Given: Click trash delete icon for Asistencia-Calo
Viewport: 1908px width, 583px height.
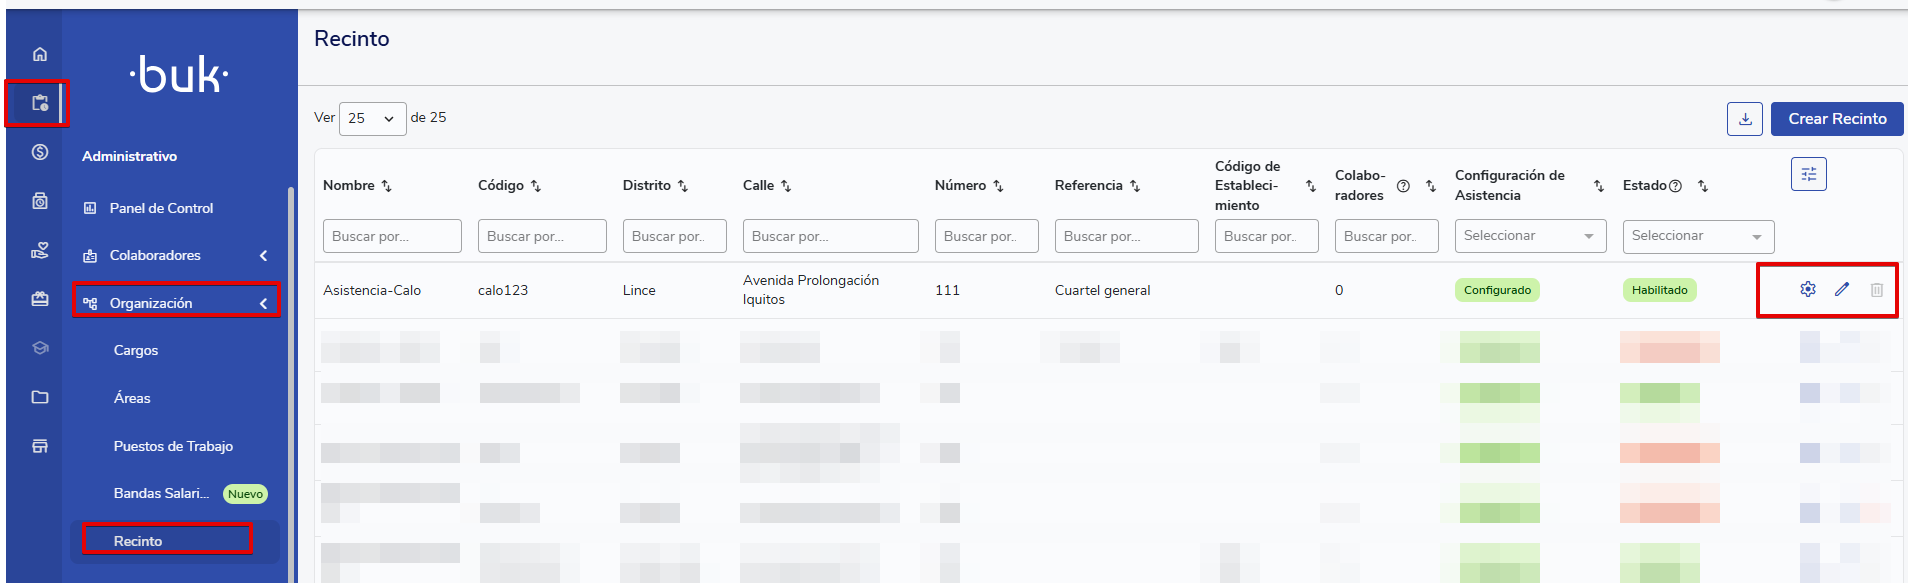Looking at the screenshot, I should pyautogui.click(x=1876, y=290).
